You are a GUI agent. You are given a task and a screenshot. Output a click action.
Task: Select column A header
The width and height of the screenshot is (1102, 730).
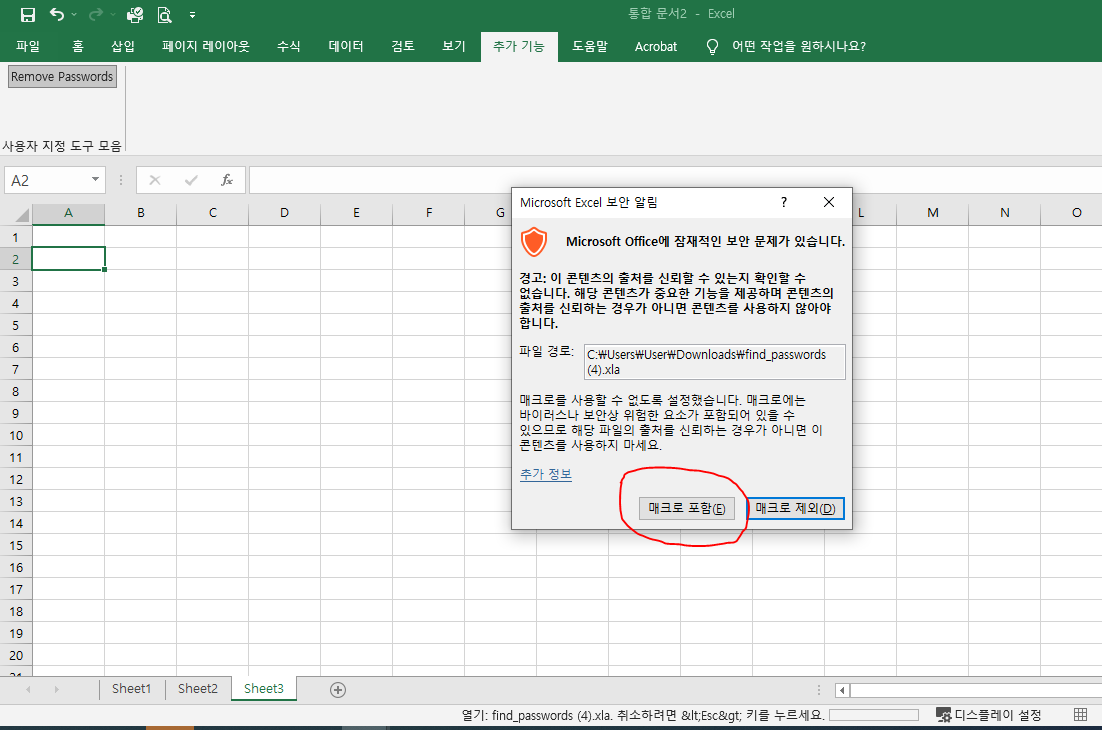click(68, 213)
